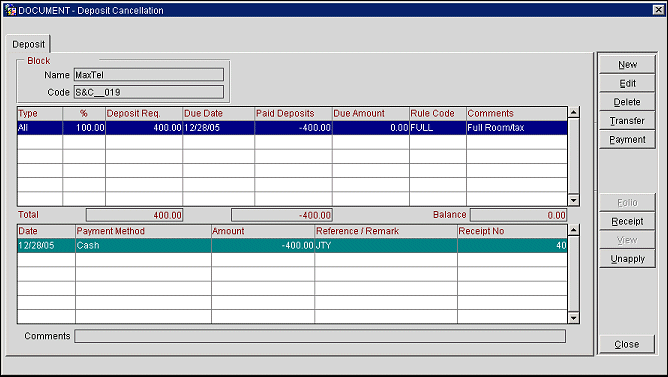Viewport: 668px width, 377px height.
Task: Click the Date column header in payments grid
Action: point(46,231)
